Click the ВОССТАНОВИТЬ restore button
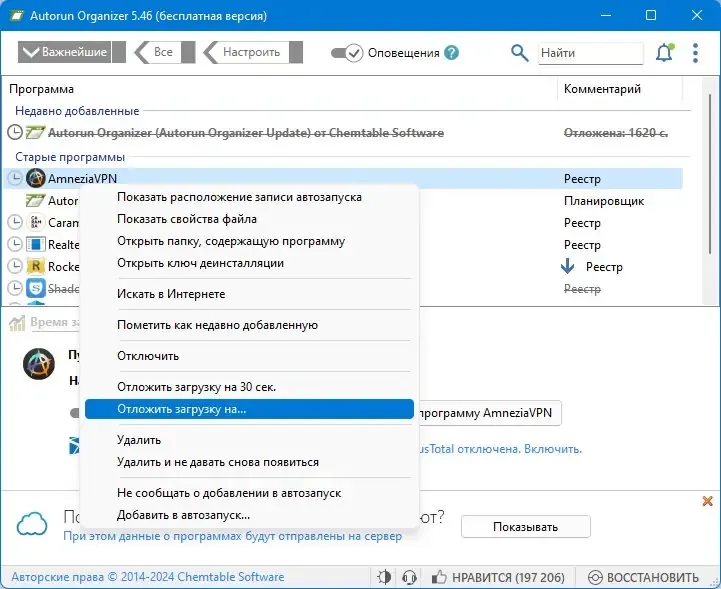This screenshot has height=589, width=721. pos(643,577)
